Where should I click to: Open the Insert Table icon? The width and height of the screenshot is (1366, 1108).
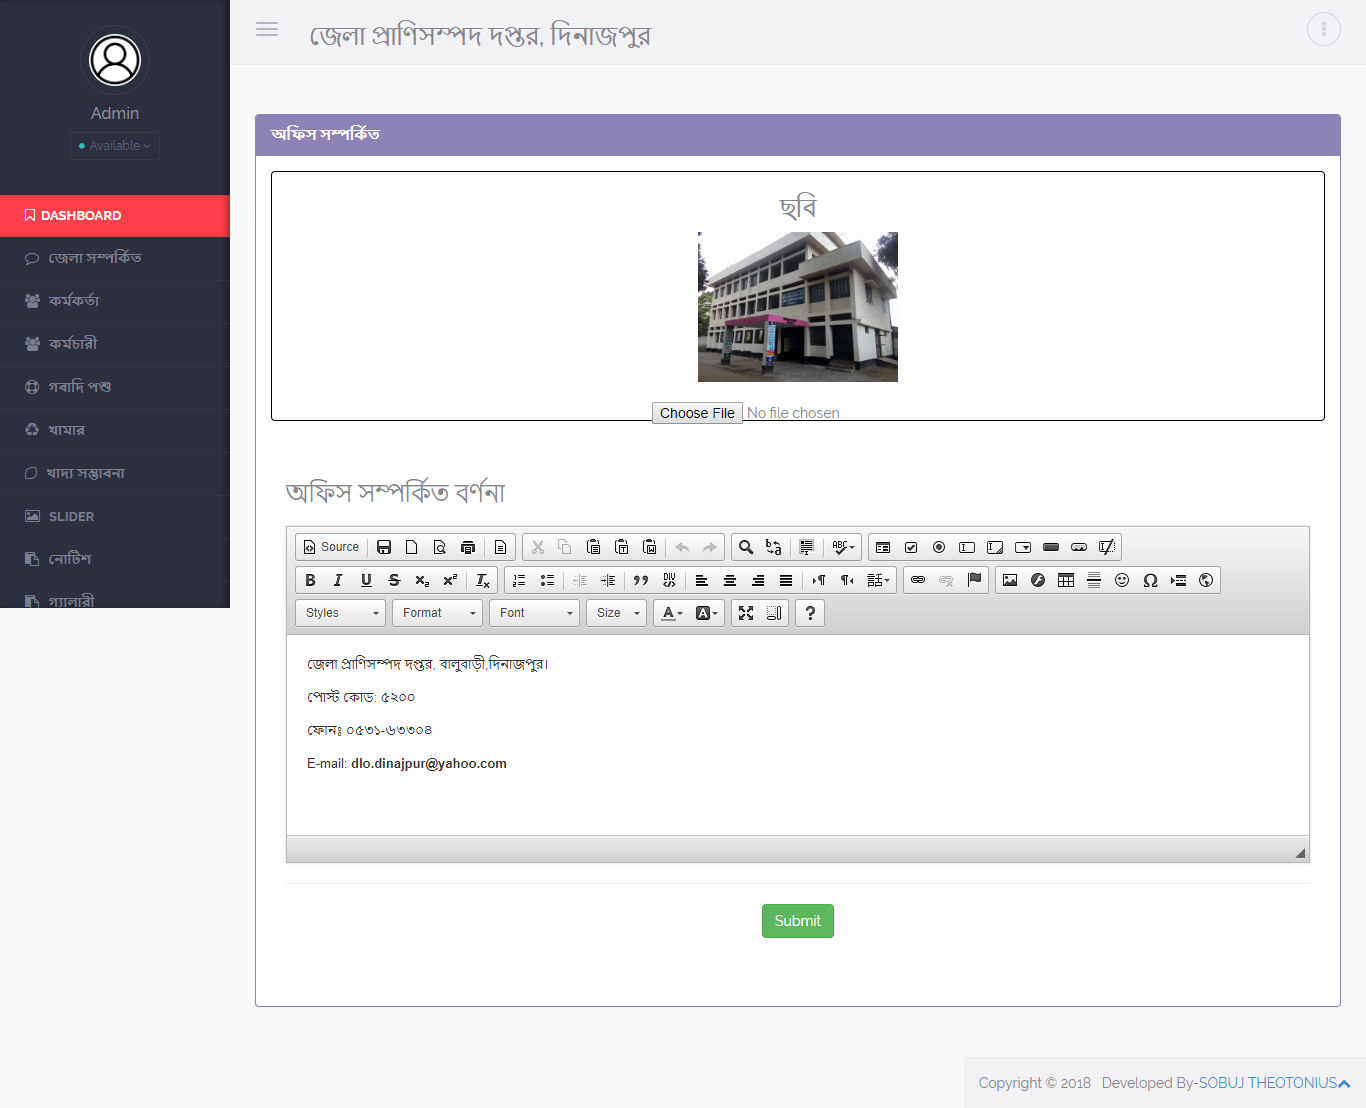(1066, 580)
